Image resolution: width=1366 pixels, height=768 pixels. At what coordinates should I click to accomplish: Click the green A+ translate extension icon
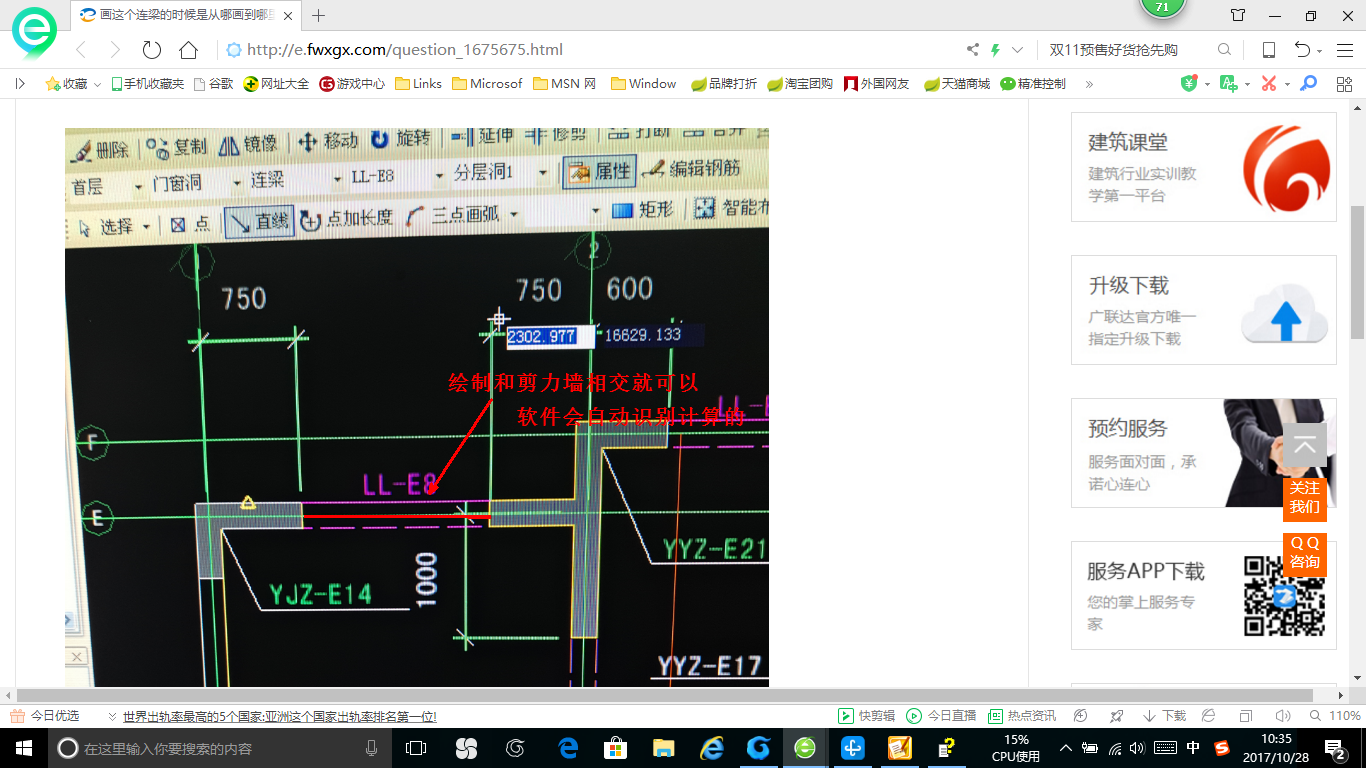coord(1228,84)
